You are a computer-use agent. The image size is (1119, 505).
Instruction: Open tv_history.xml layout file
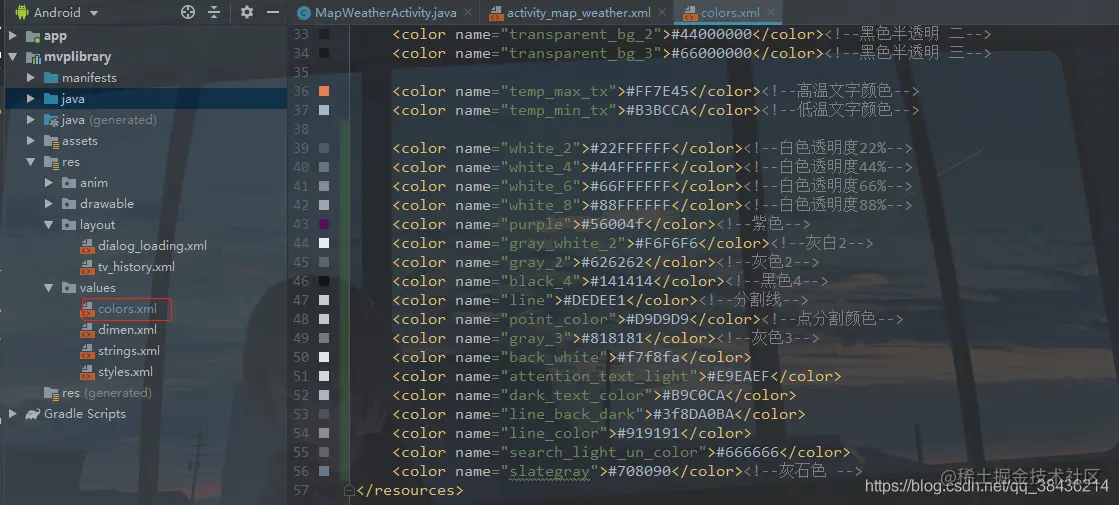click(136, 267)
